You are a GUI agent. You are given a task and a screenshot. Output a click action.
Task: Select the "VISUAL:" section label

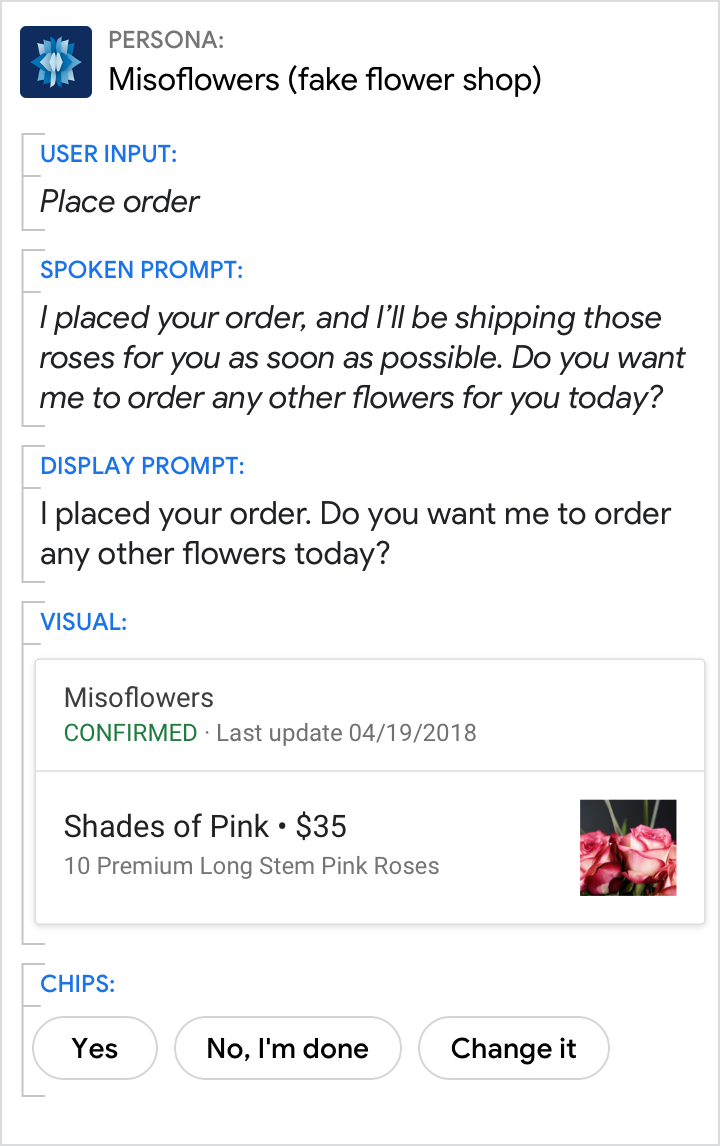(x=83, y=622)
